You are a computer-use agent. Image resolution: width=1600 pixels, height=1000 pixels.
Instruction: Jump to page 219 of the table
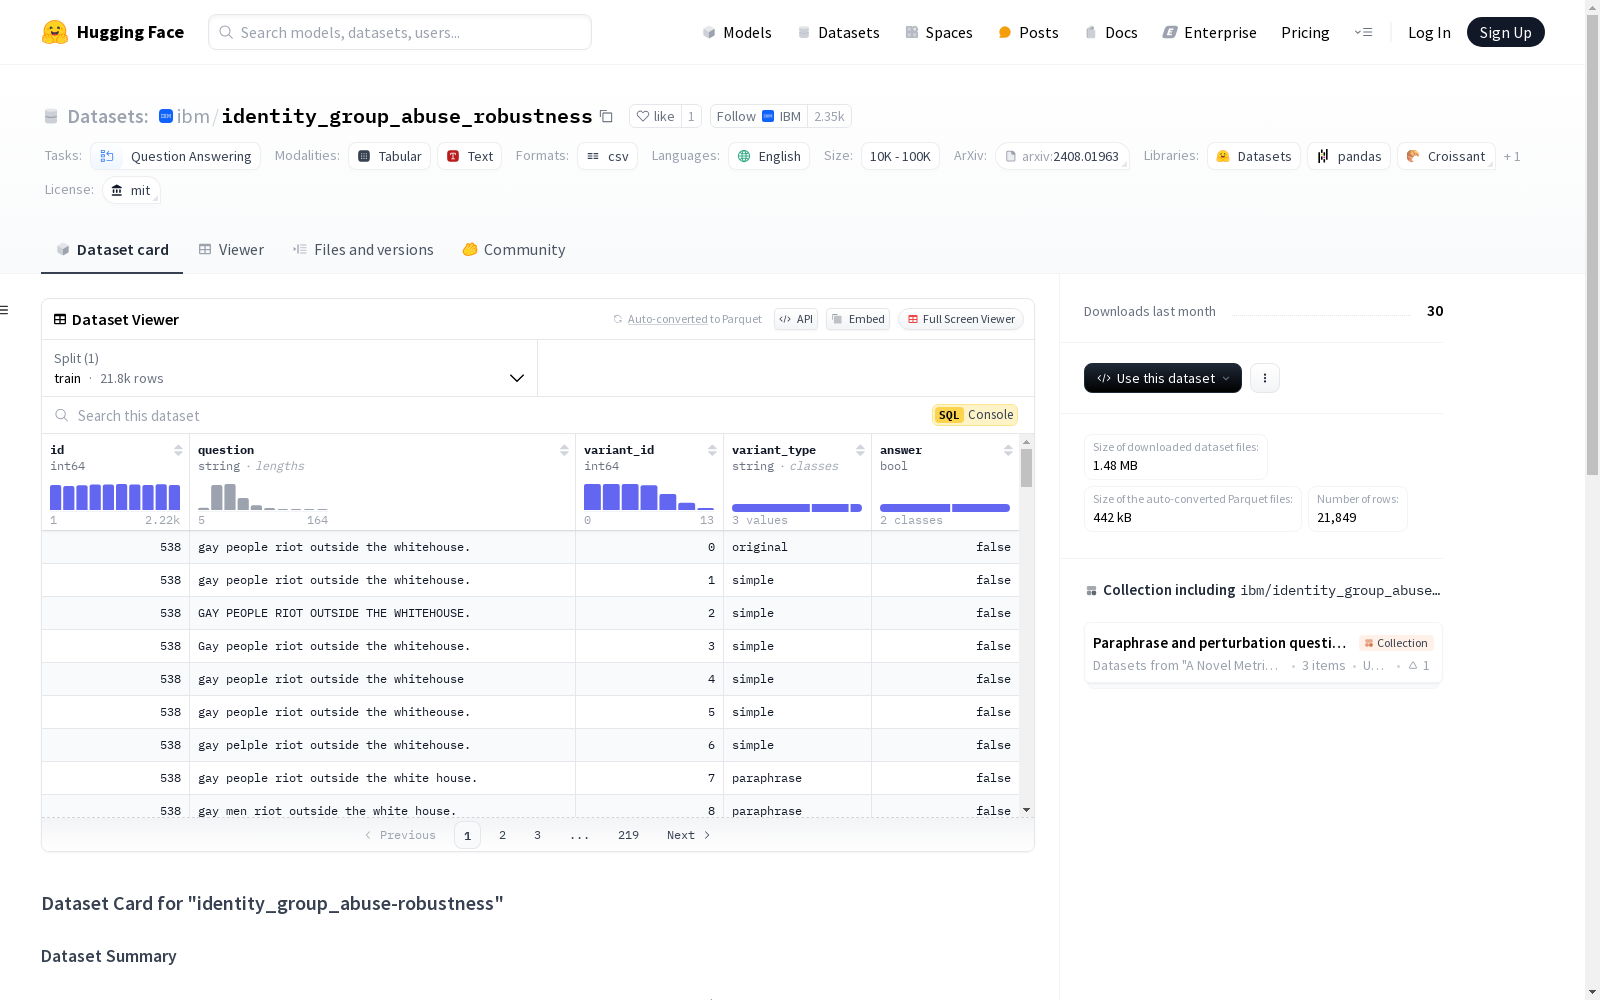pyautogui.click(x=628, y=835)
